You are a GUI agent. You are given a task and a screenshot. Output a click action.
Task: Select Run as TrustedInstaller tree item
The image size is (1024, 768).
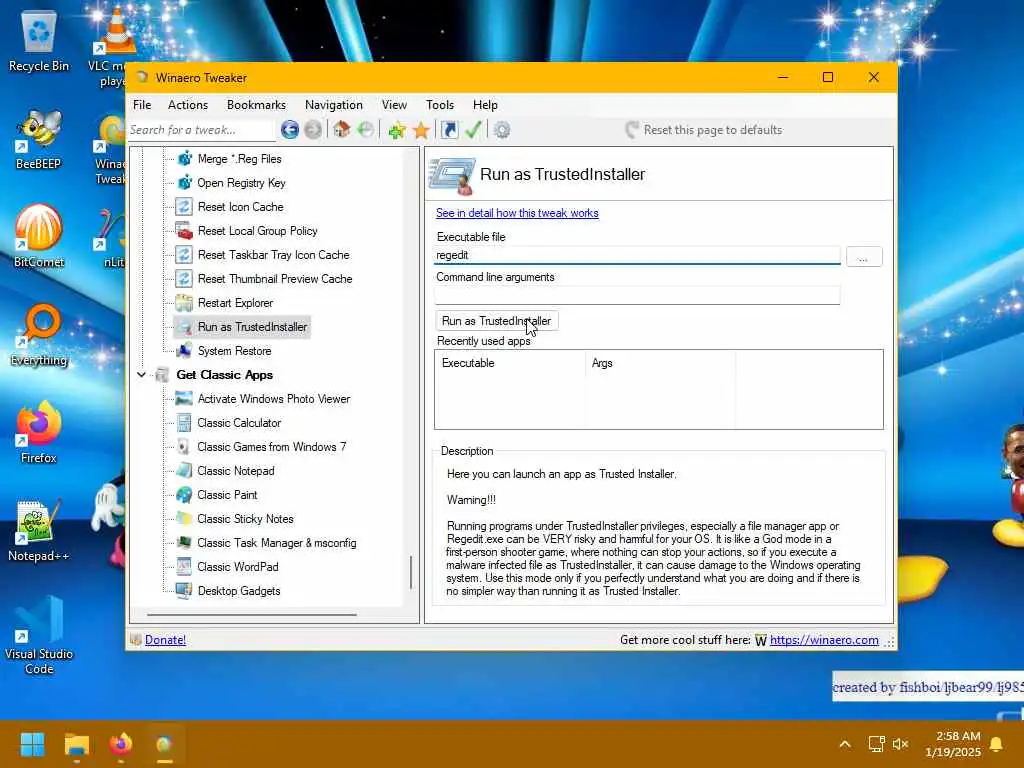point(252,327)
